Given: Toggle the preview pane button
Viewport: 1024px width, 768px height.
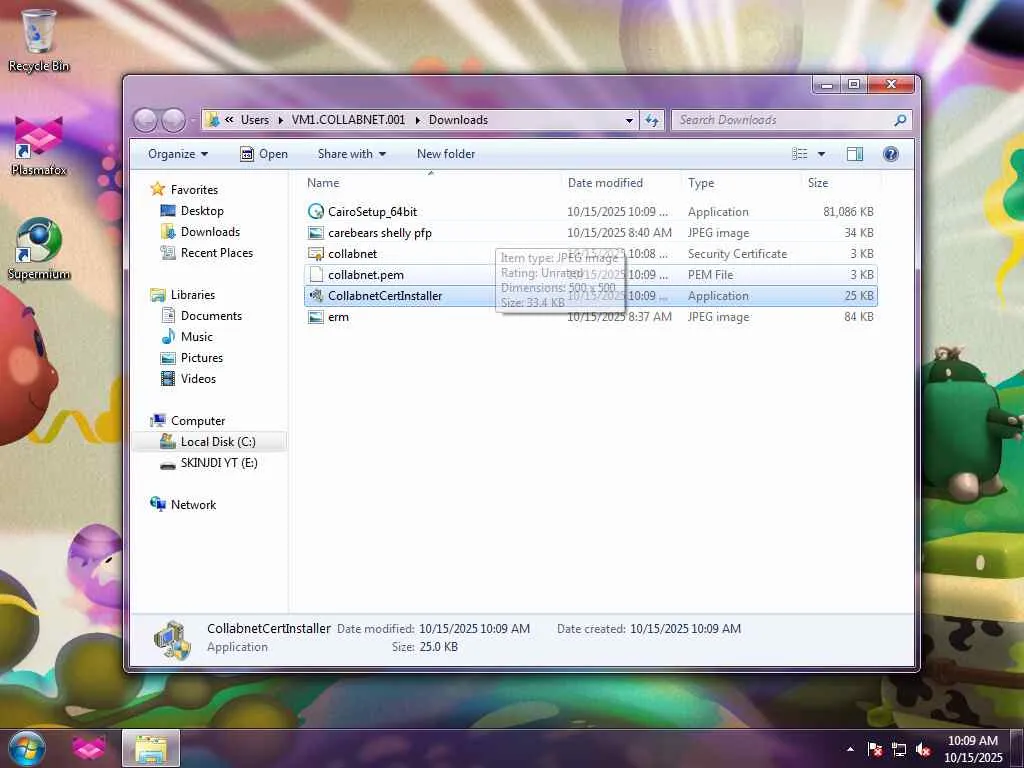Looking at the screenshot, I should 854,154.
